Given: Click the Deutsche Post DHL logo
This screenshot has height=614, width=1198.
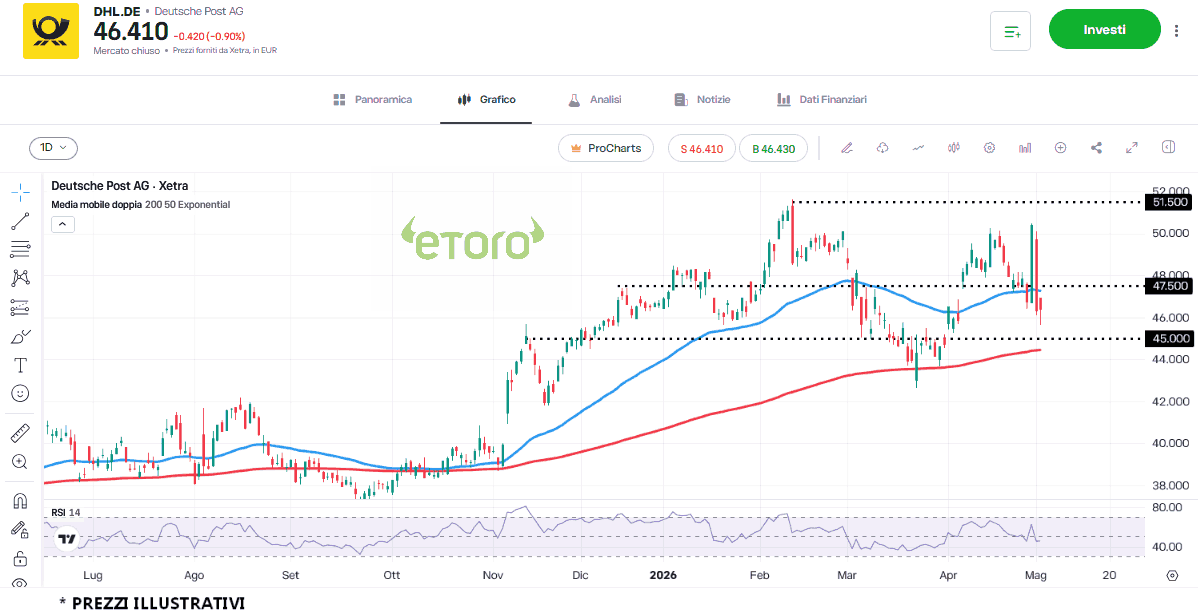Looking at the screenshot, I should 51,31.
